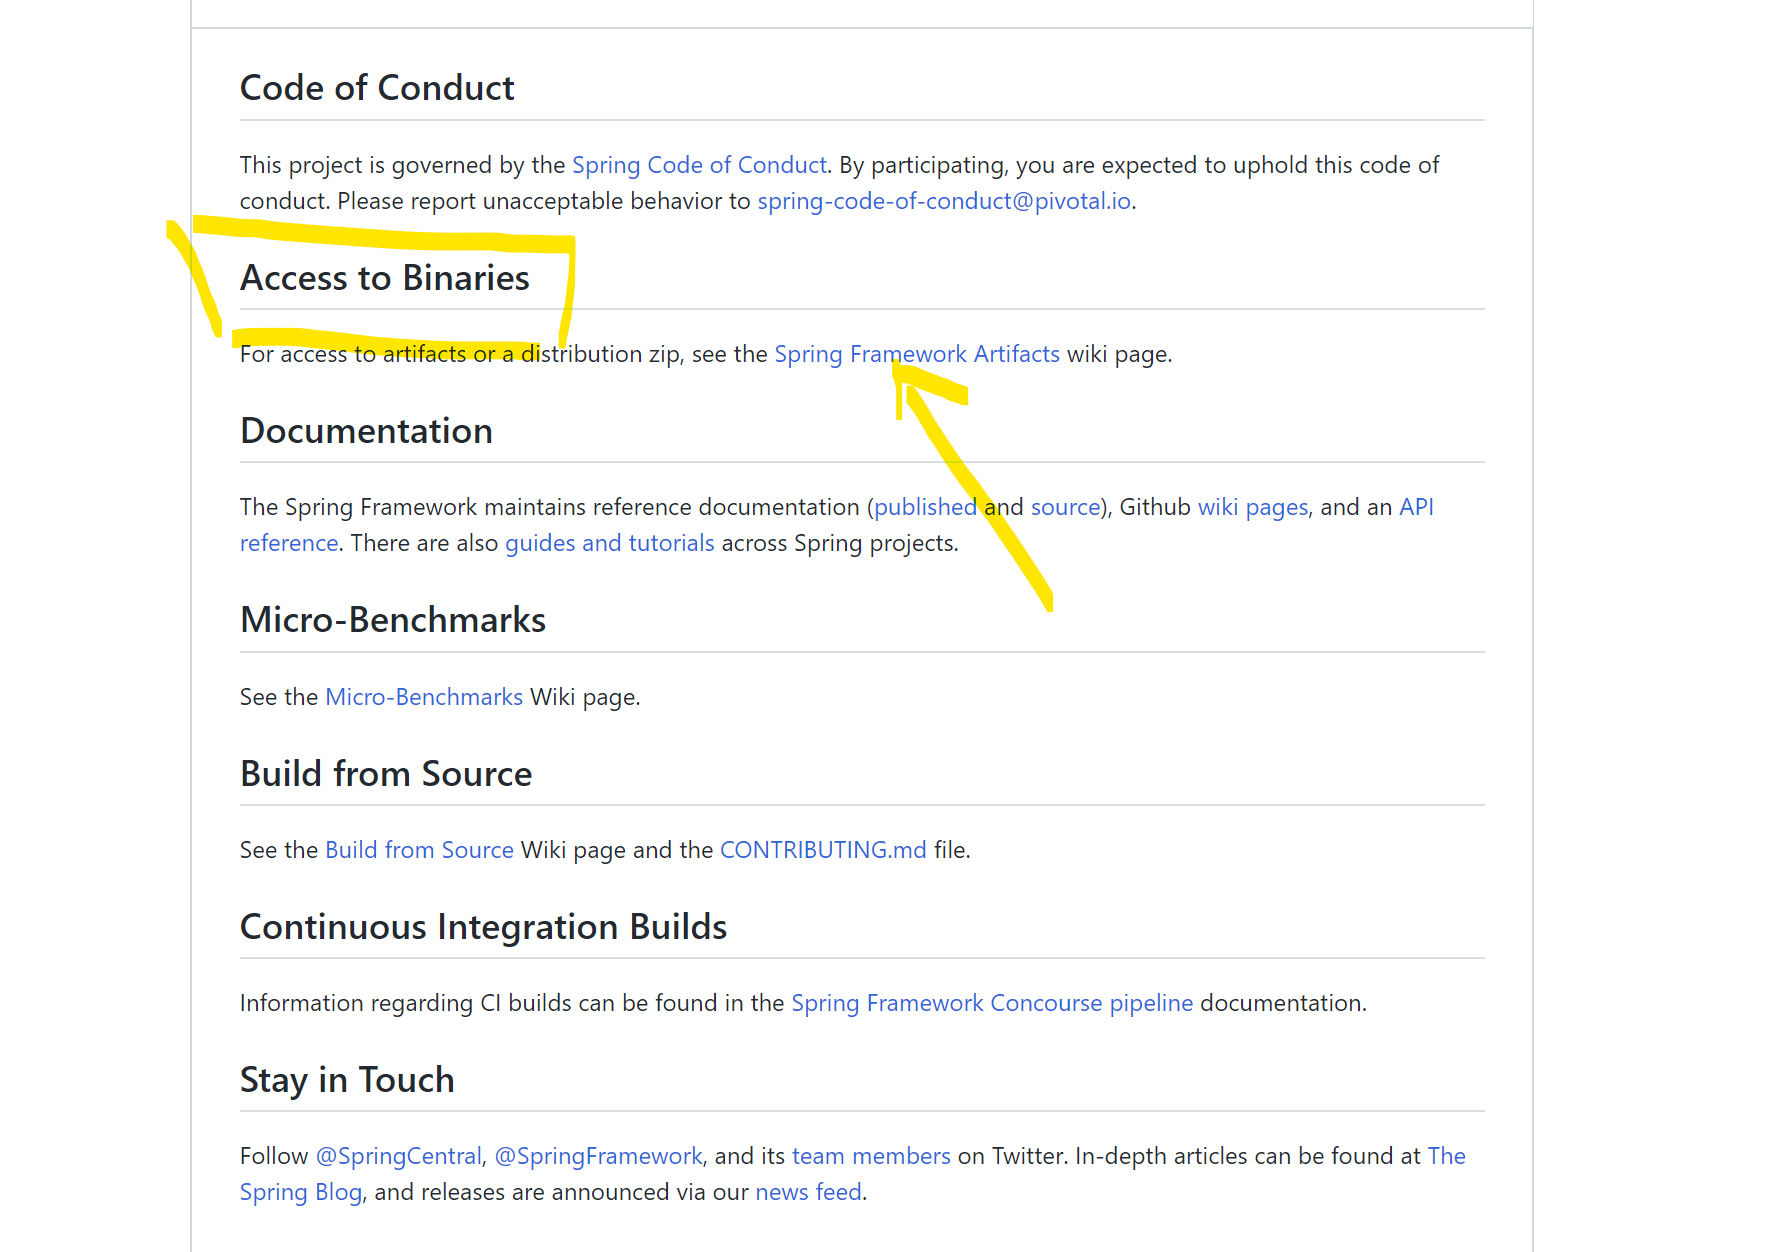
Task: Click the Continuous Integration Builds heading
Action: (x=483, y=927)
